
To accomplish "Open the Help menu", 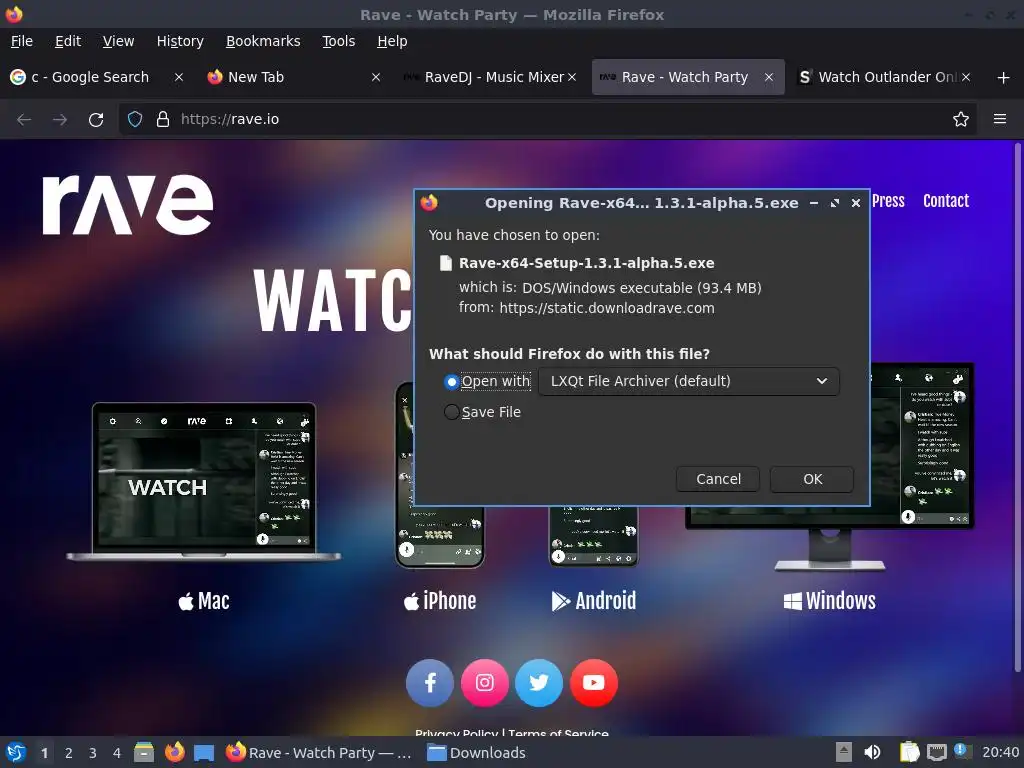I will 392,41.
